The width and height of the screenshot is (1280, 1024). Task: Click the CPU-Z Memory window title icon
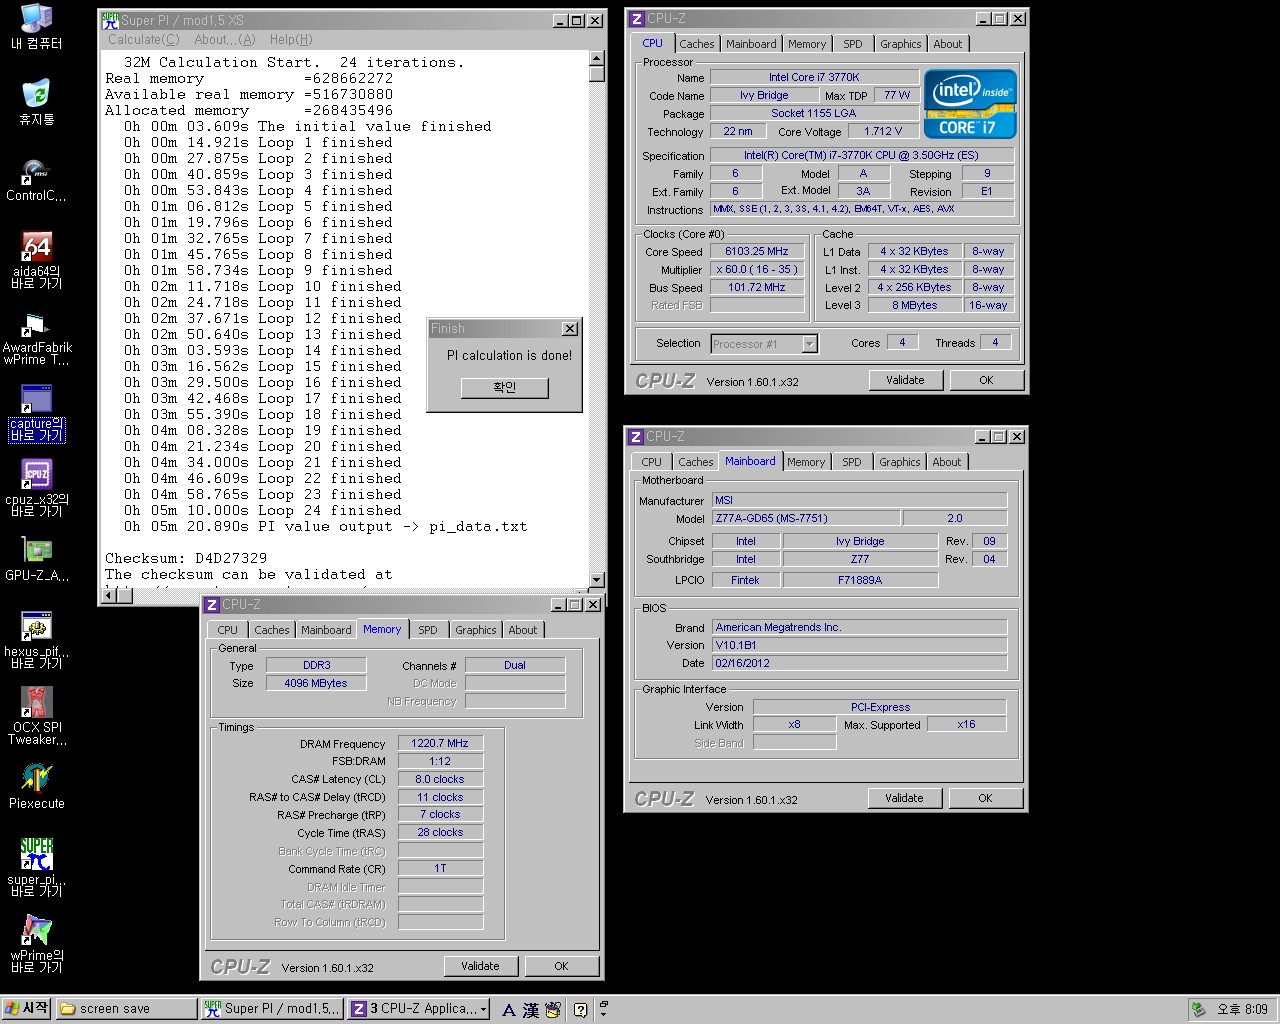pyautogui.click(x=211, y=605)
